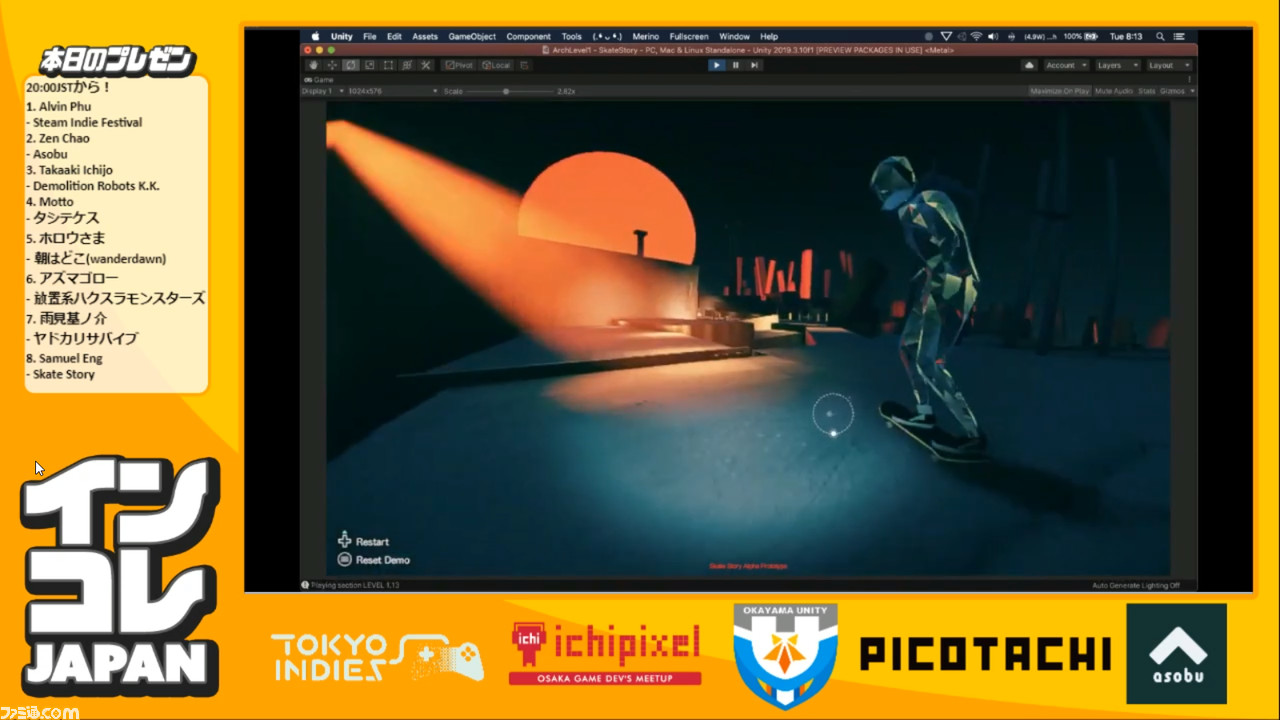Open the Account dropdown
The image size is (1280, 720).
pyautogui.click(x=1066, y=65)
